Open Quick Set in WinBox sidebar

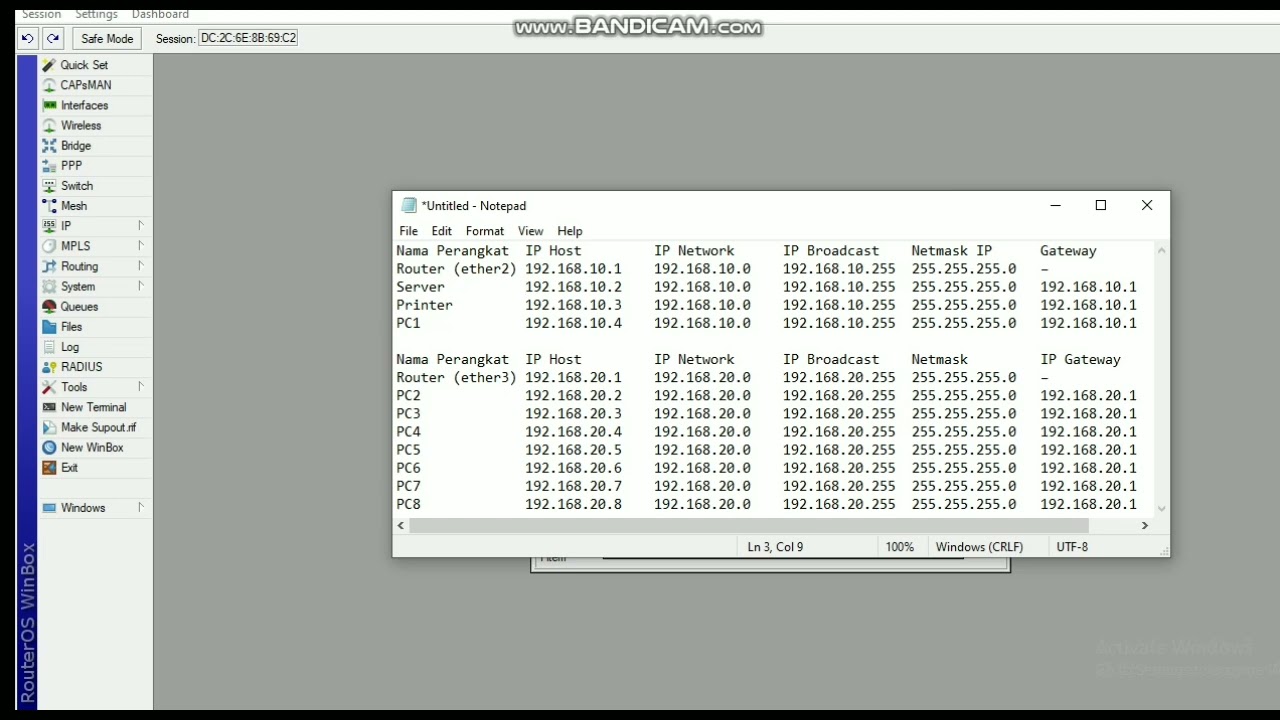pos(84,65)
